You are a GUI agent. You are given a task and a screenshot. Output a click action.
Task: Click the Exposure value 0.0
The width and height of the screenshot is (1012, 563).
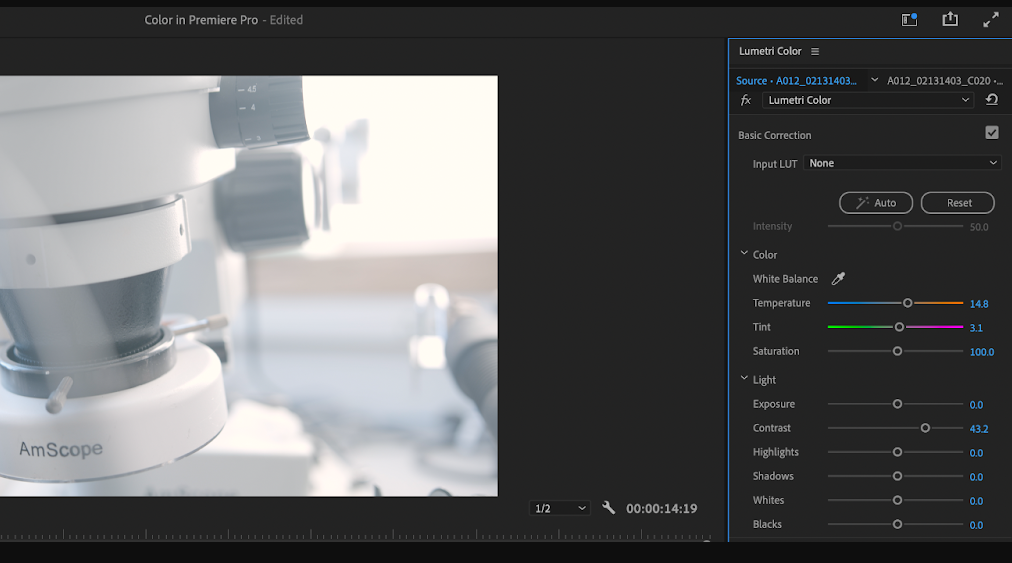tap(976, 405)
